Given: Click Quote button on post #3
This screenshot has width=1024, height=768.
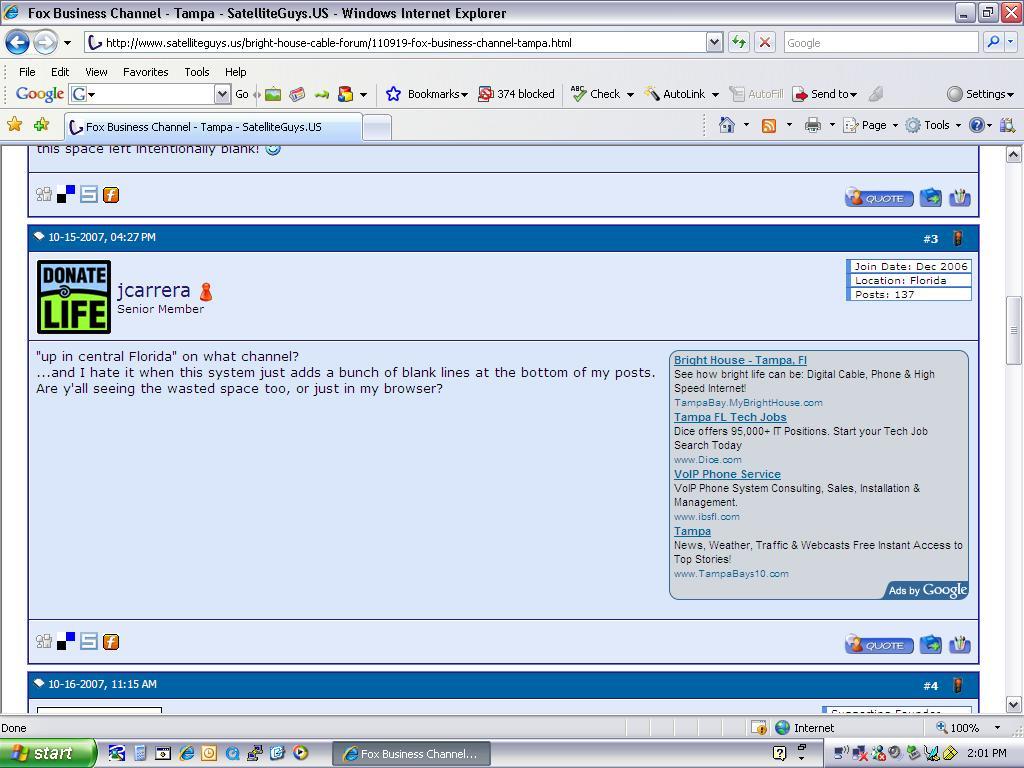Looking at the screenshot, I should point(879,645).
